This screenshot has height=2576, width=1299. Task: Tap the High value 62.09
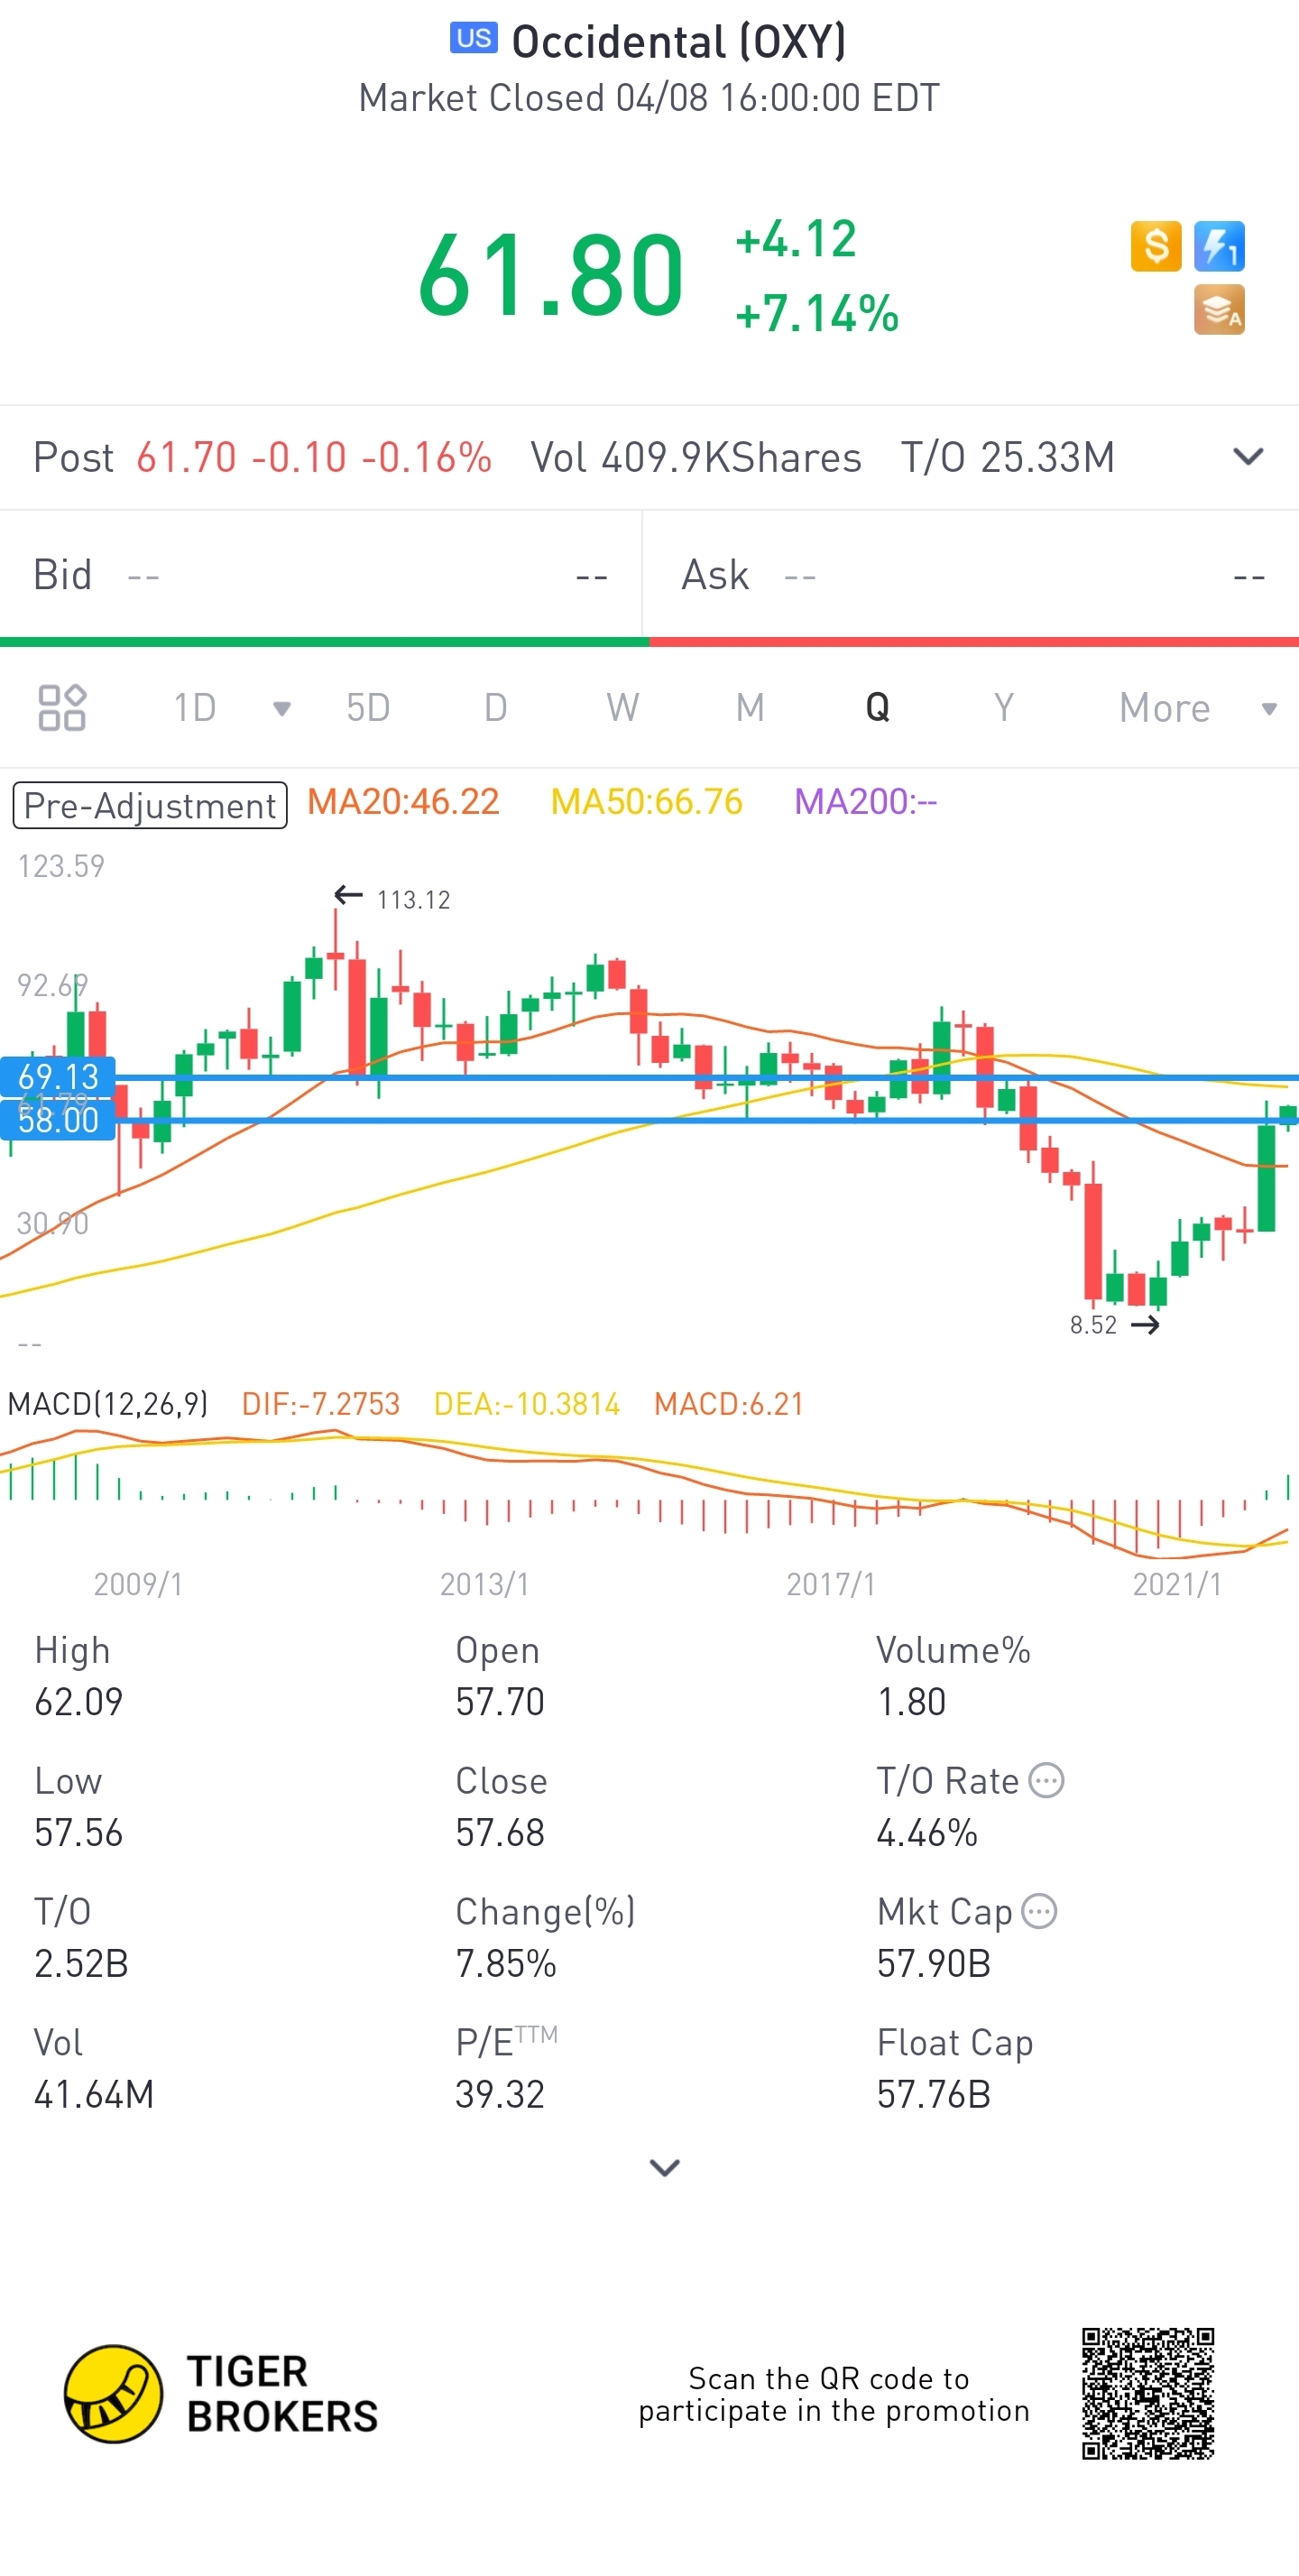79,1702
